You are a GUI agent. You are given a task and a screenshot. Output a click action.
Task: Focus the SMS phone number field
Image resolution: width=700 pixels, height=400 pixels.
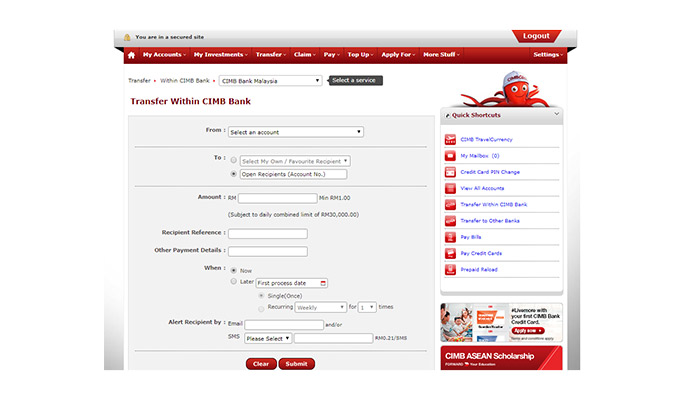pyautogui.click(x=333, y=338)
